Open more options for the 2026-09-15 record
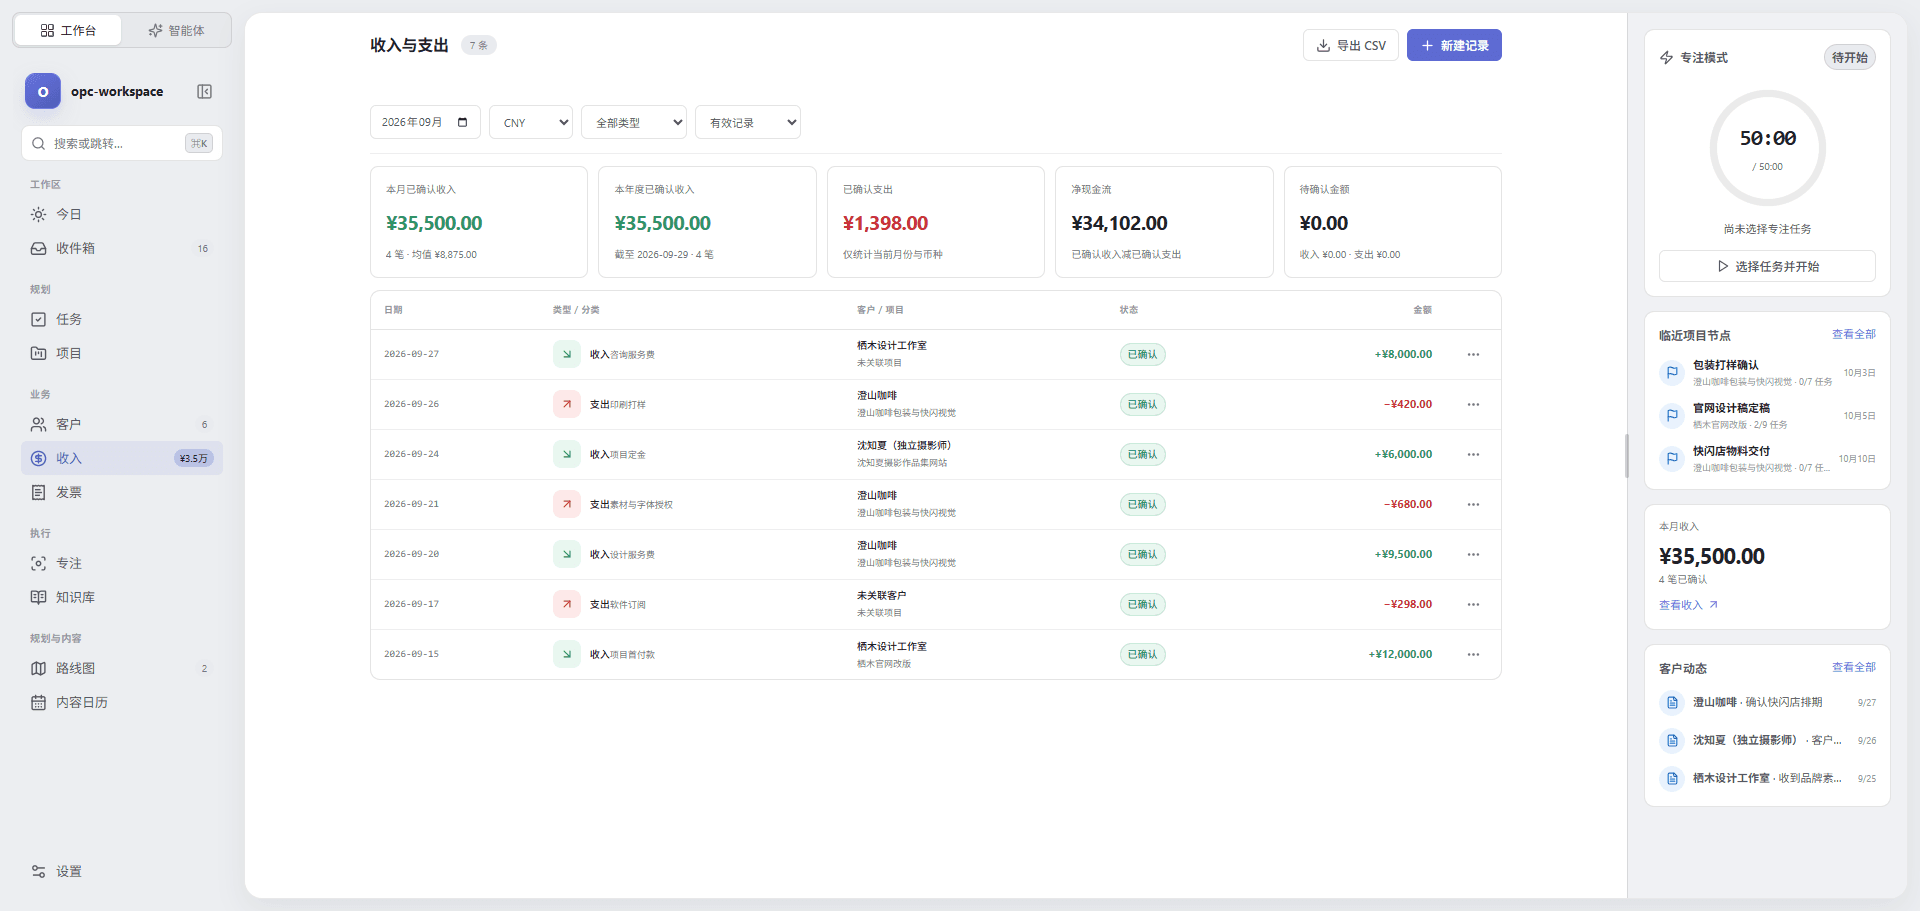Image resolution: width=1920 pixels, height=911 pixels. [x=1473, y=655]
